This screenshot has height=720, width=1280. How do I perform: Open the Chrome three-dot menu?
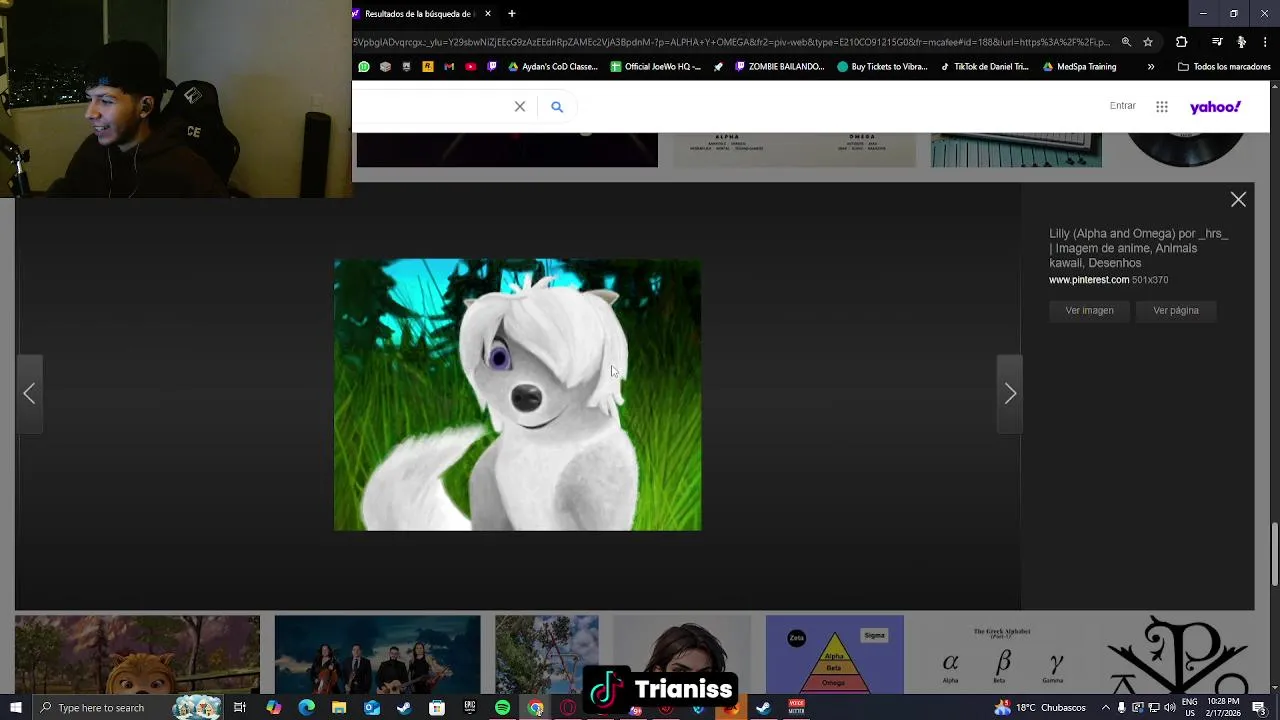1265,42
